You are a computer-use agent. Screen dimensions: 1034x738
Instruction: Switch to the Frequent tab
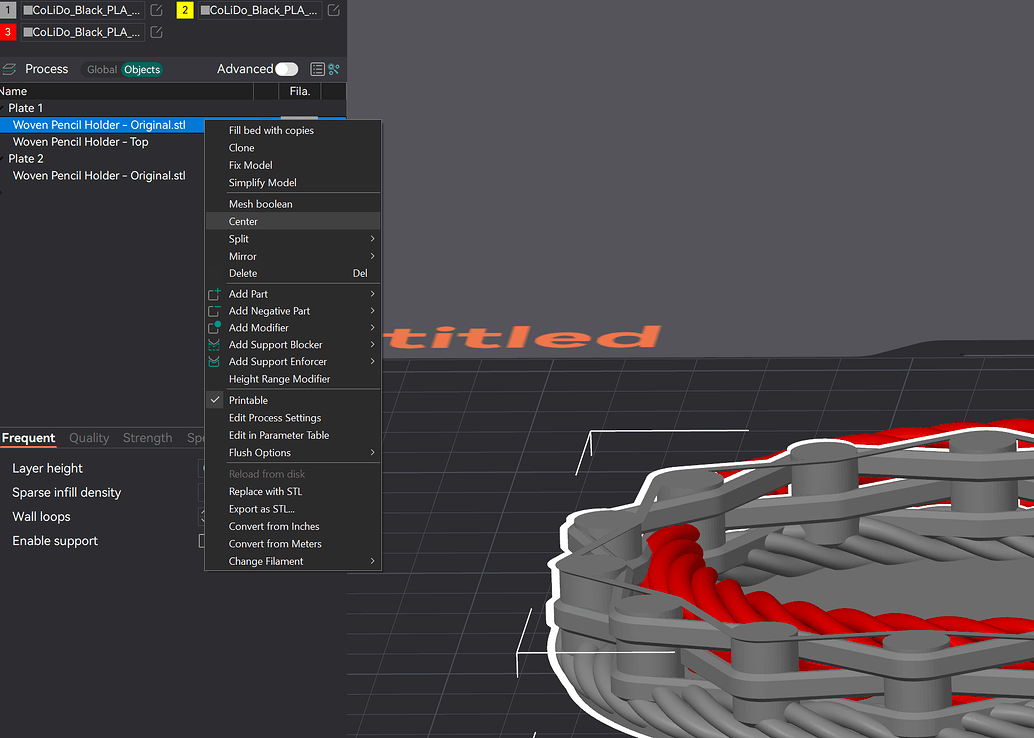(x=28, y=438)
